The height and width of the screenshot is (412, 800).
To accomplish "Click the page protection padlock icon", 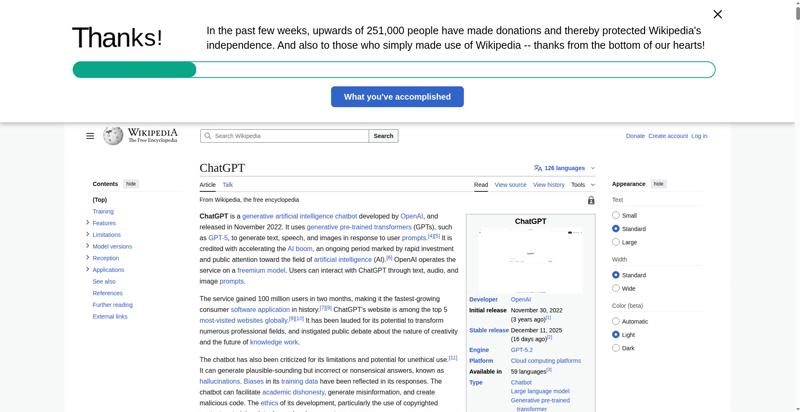I will pos(591,200).
